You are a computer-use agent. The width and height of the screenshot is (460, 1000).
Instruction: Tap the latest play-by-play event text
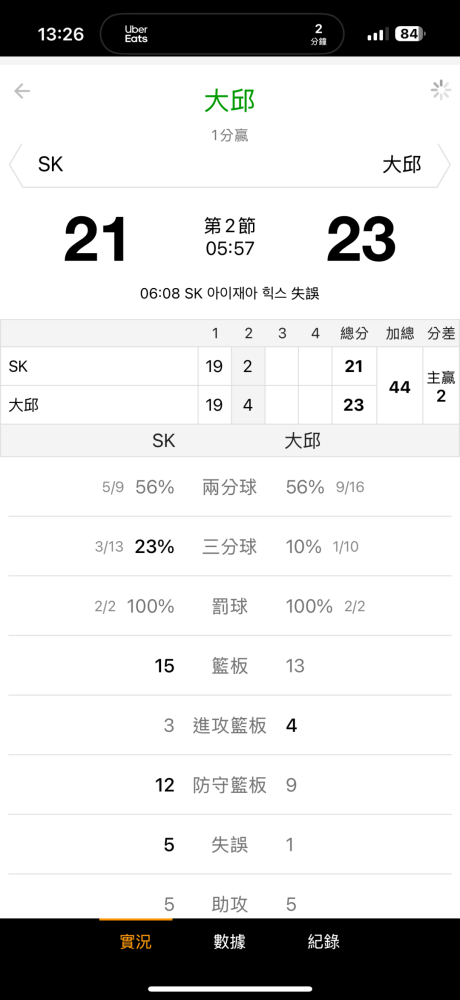(230, 294)
